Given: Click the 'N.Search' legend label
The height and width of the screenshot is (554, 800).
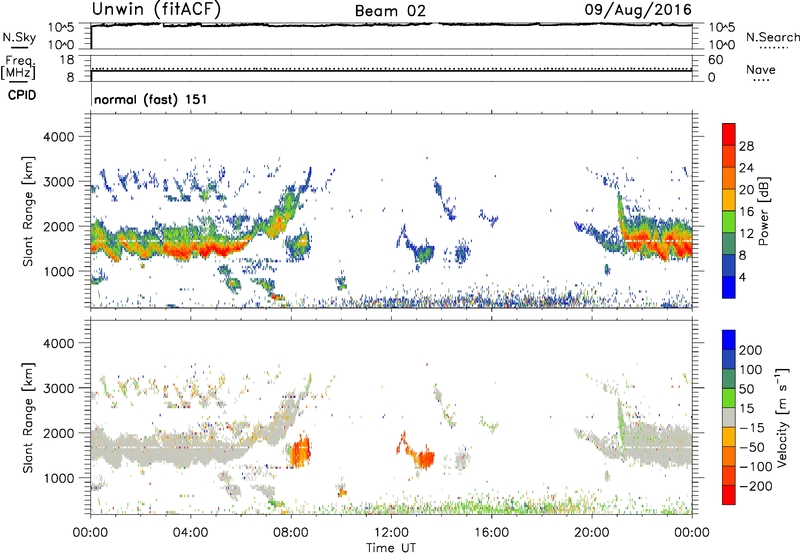Looking at the screenshot, I should pos(772,37).
